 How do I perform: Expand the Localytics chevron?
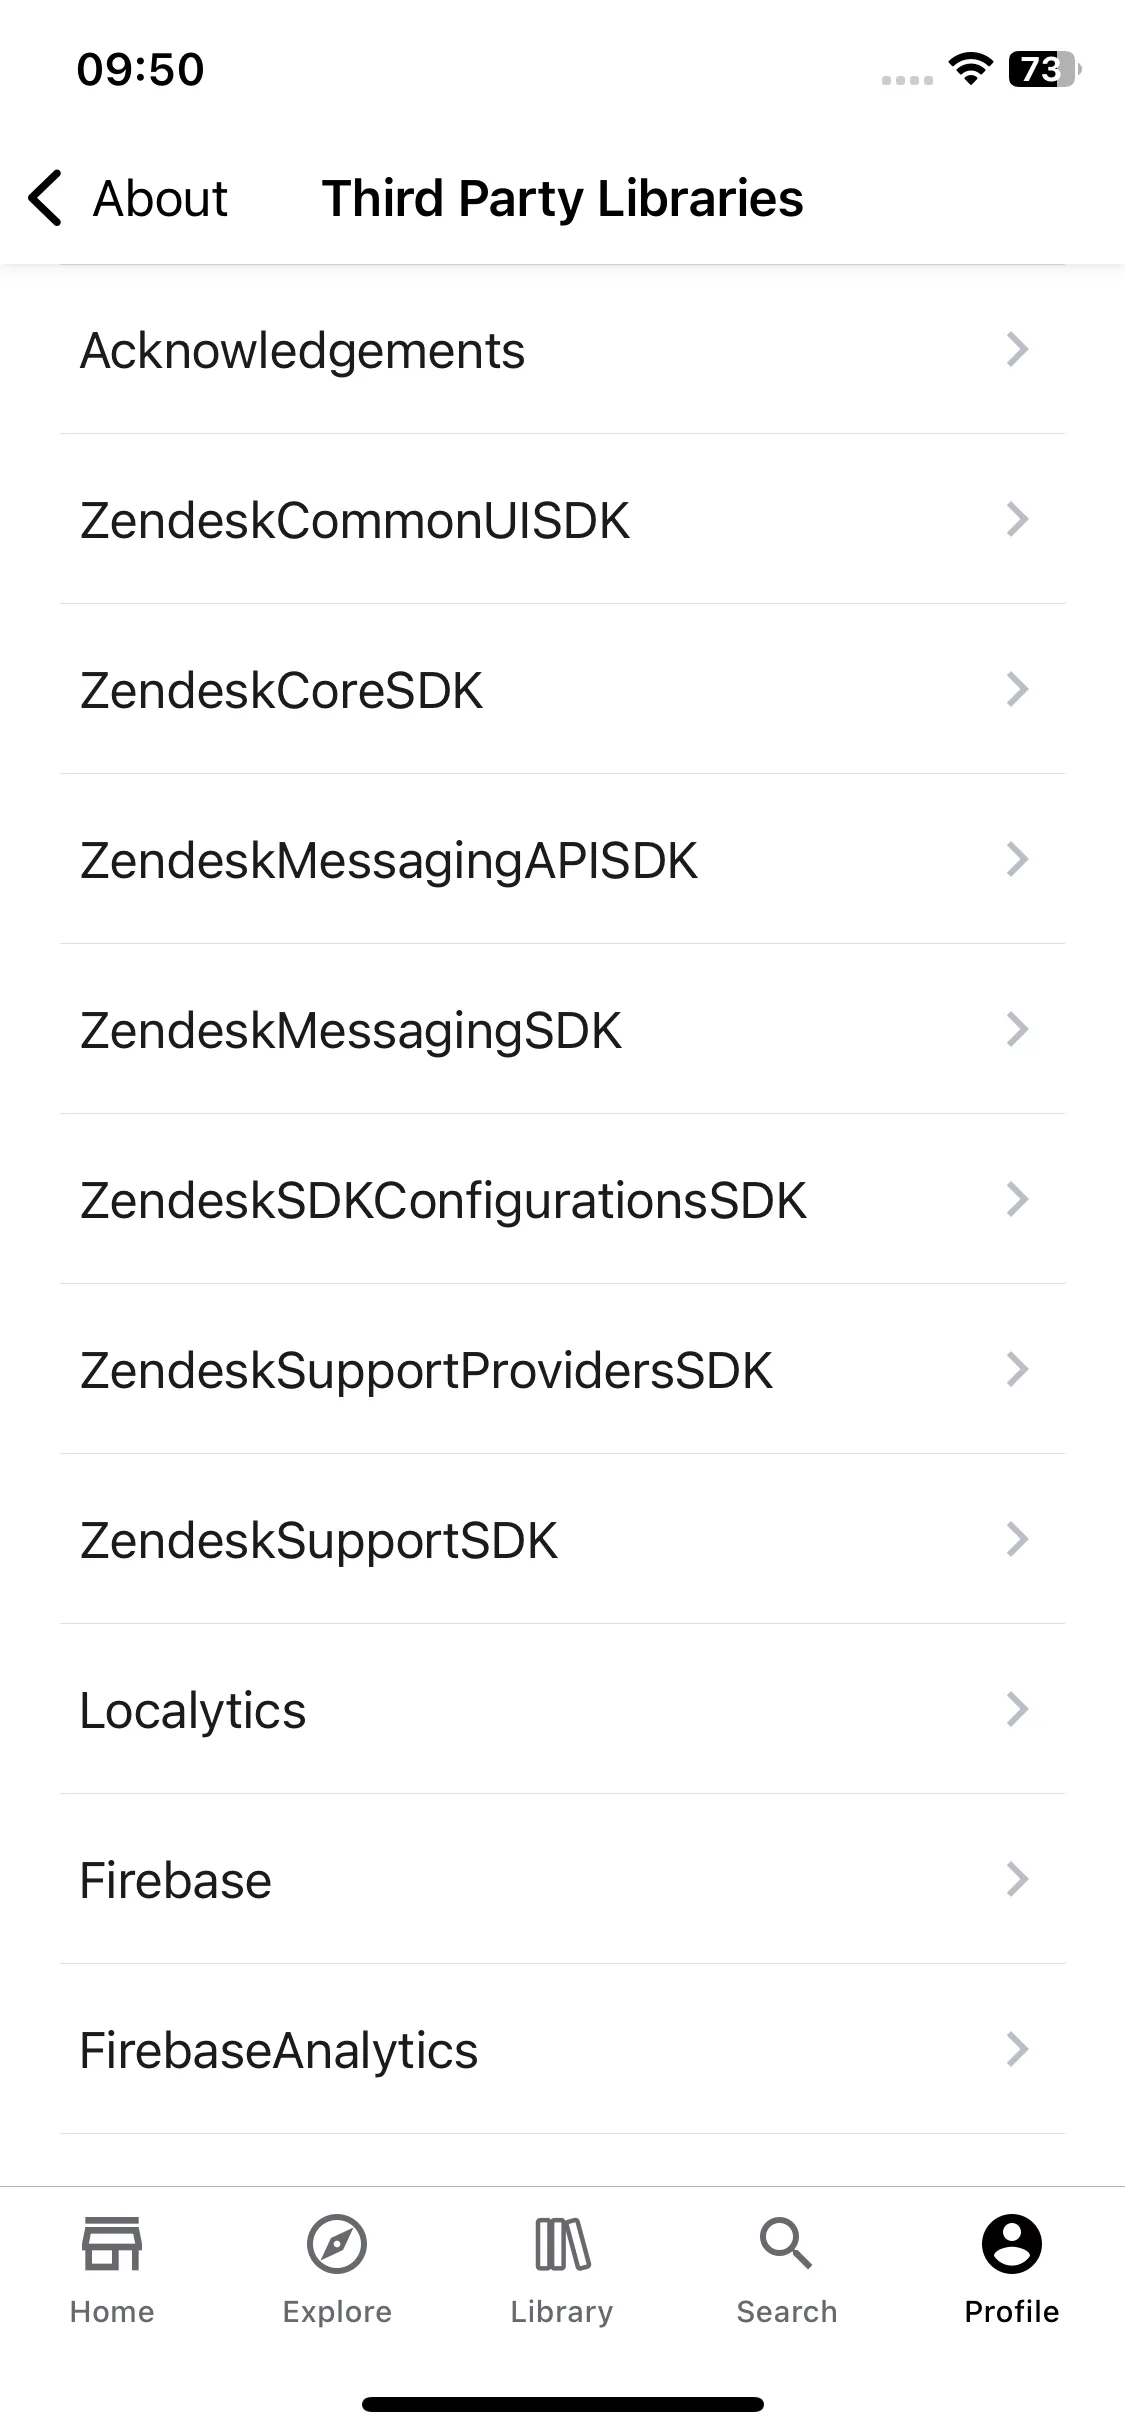tap(1017, 1709)
